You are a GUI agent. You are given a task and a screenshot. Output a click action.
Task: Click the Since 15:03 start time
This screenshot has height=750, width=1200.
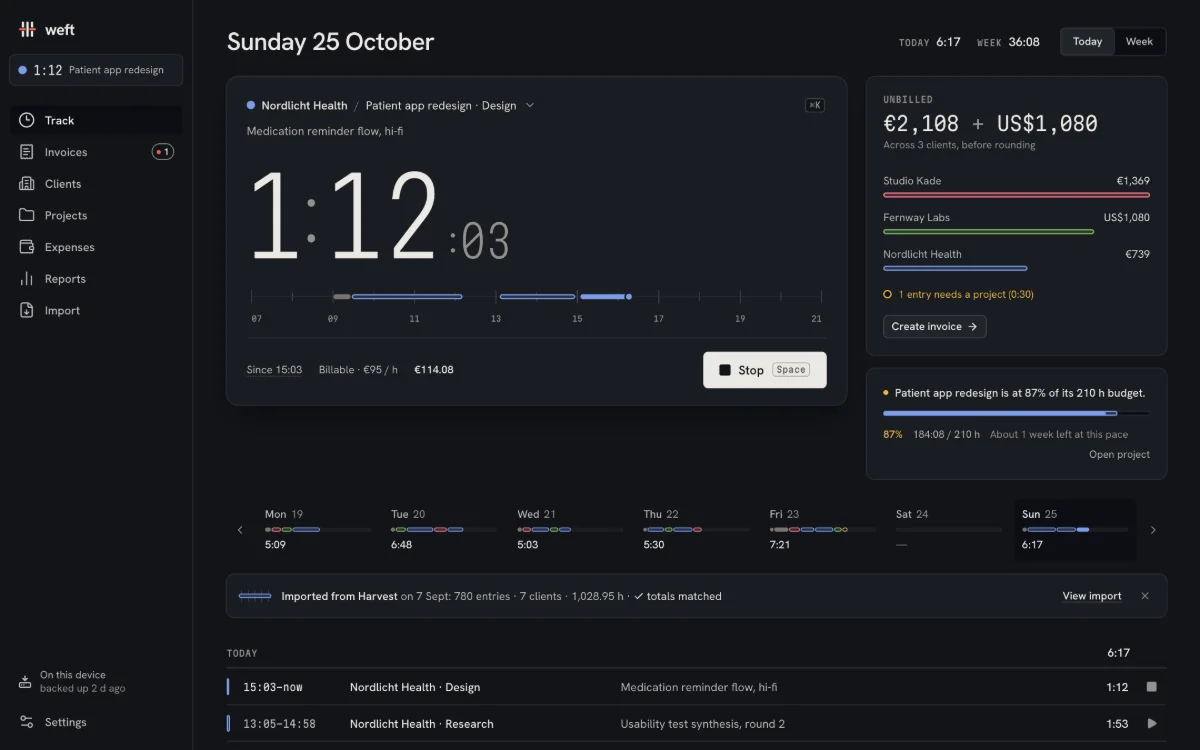click(274, 370)
